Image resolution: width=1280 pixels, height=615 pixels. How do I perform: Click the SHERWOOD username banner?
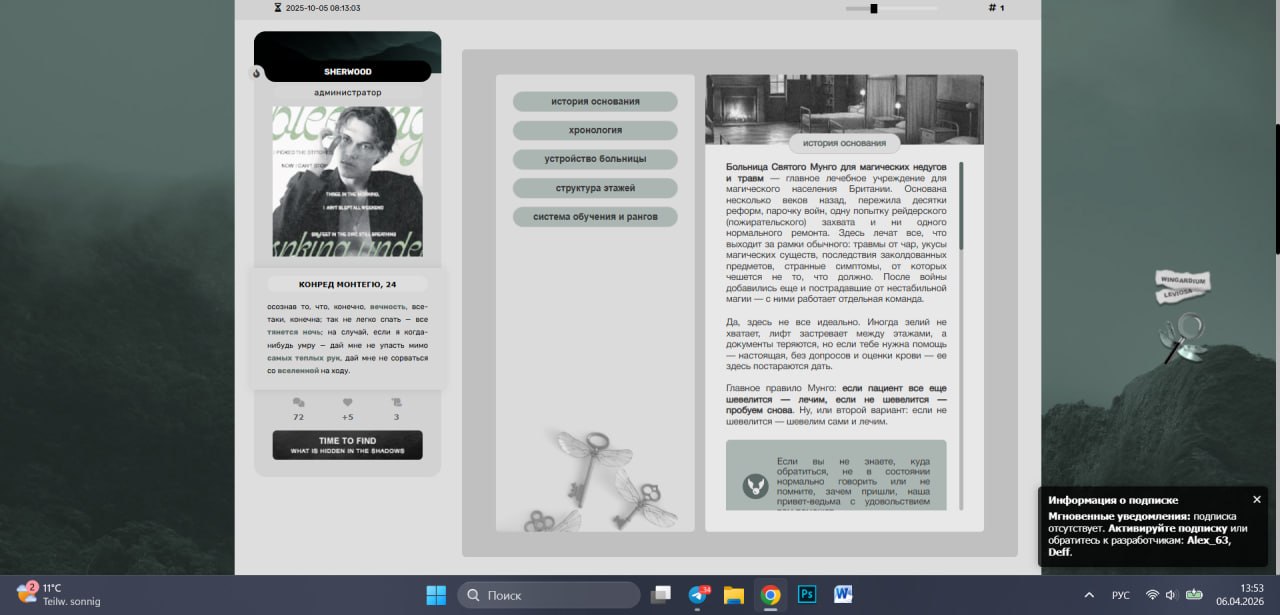(347, 72)
